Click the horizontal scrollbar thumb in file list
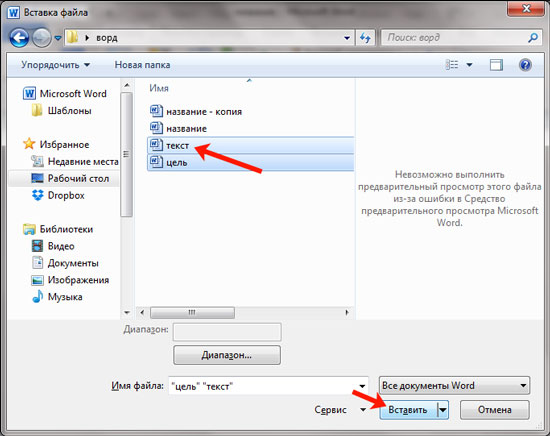 pos(192,312)
